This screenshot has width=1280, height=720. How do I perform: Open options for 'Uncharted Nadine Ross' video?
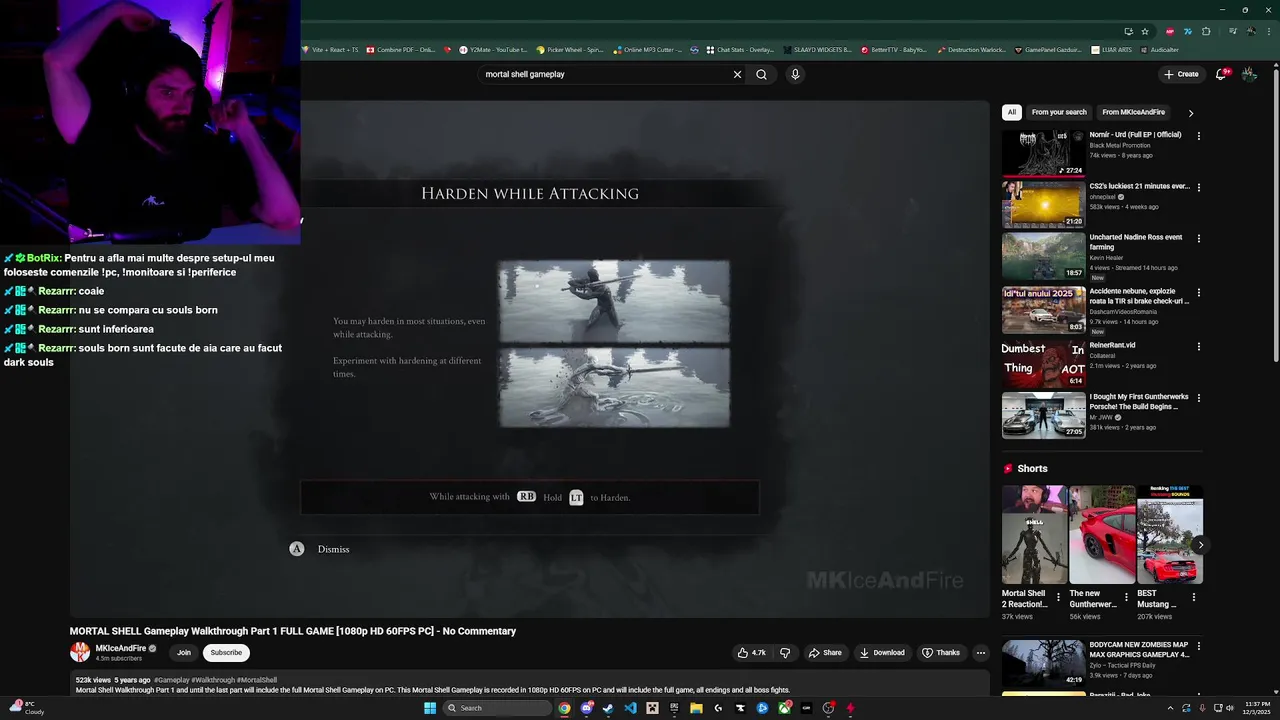pyautogui.click(x=1198, y=239)
